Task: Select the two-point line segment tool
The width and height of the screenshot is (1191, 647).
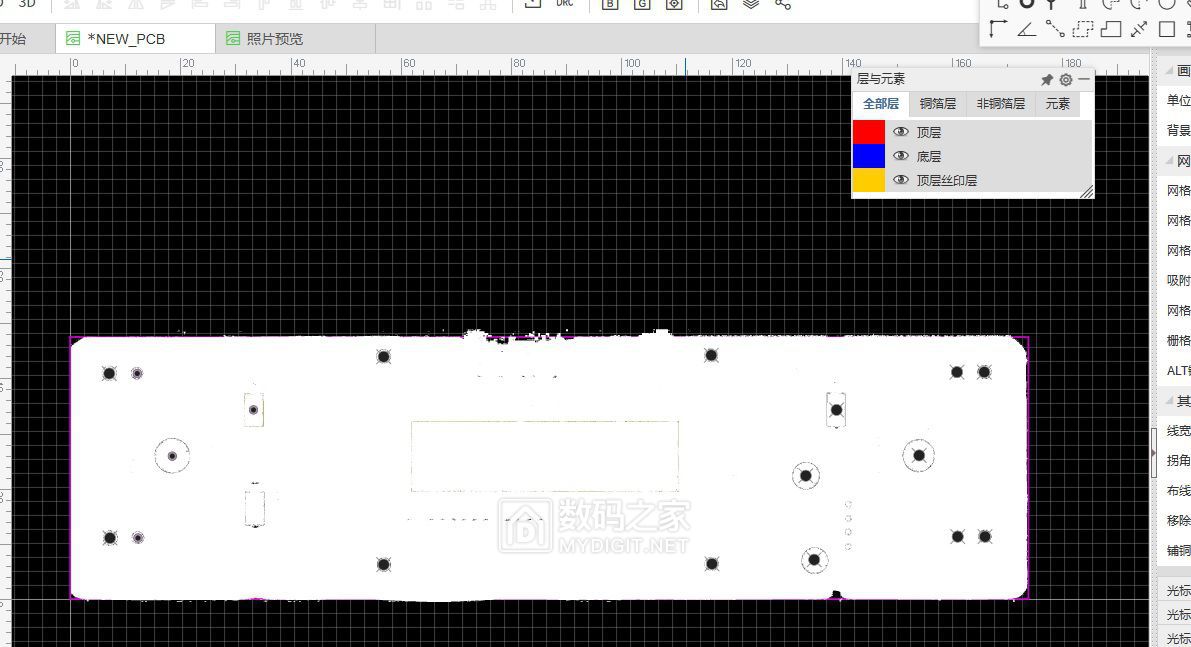Action: pyautogui.click(x=1054, y=29)
